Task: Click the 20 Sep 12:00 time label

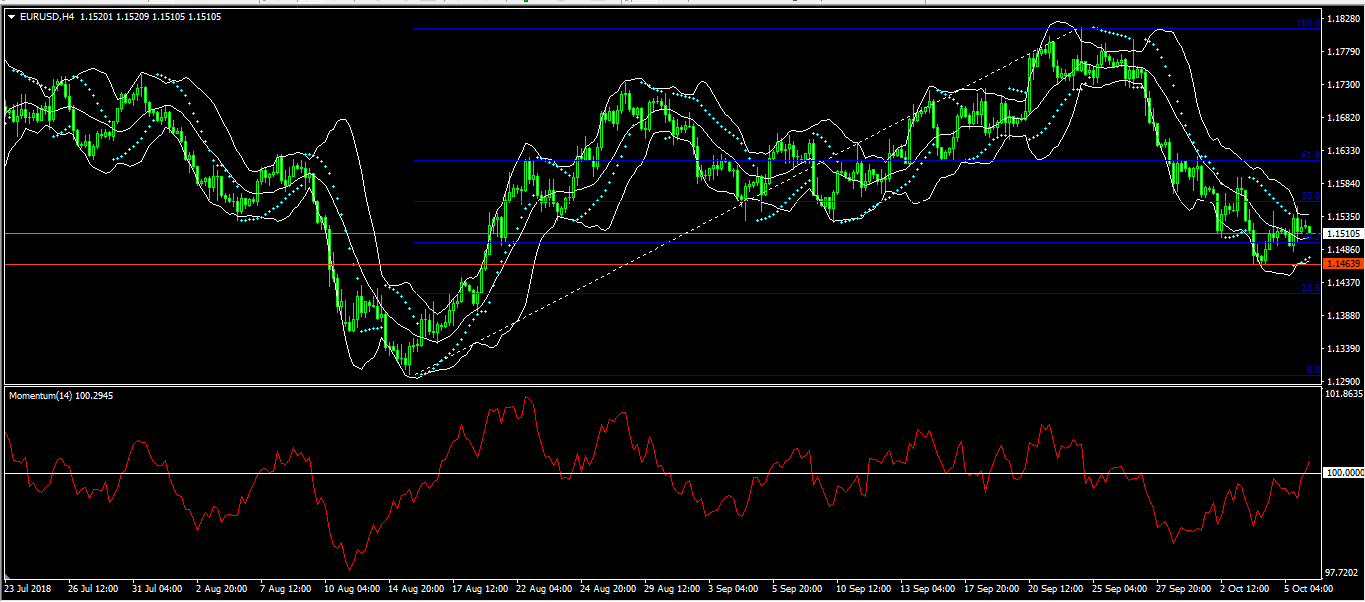Action: 1058,589
